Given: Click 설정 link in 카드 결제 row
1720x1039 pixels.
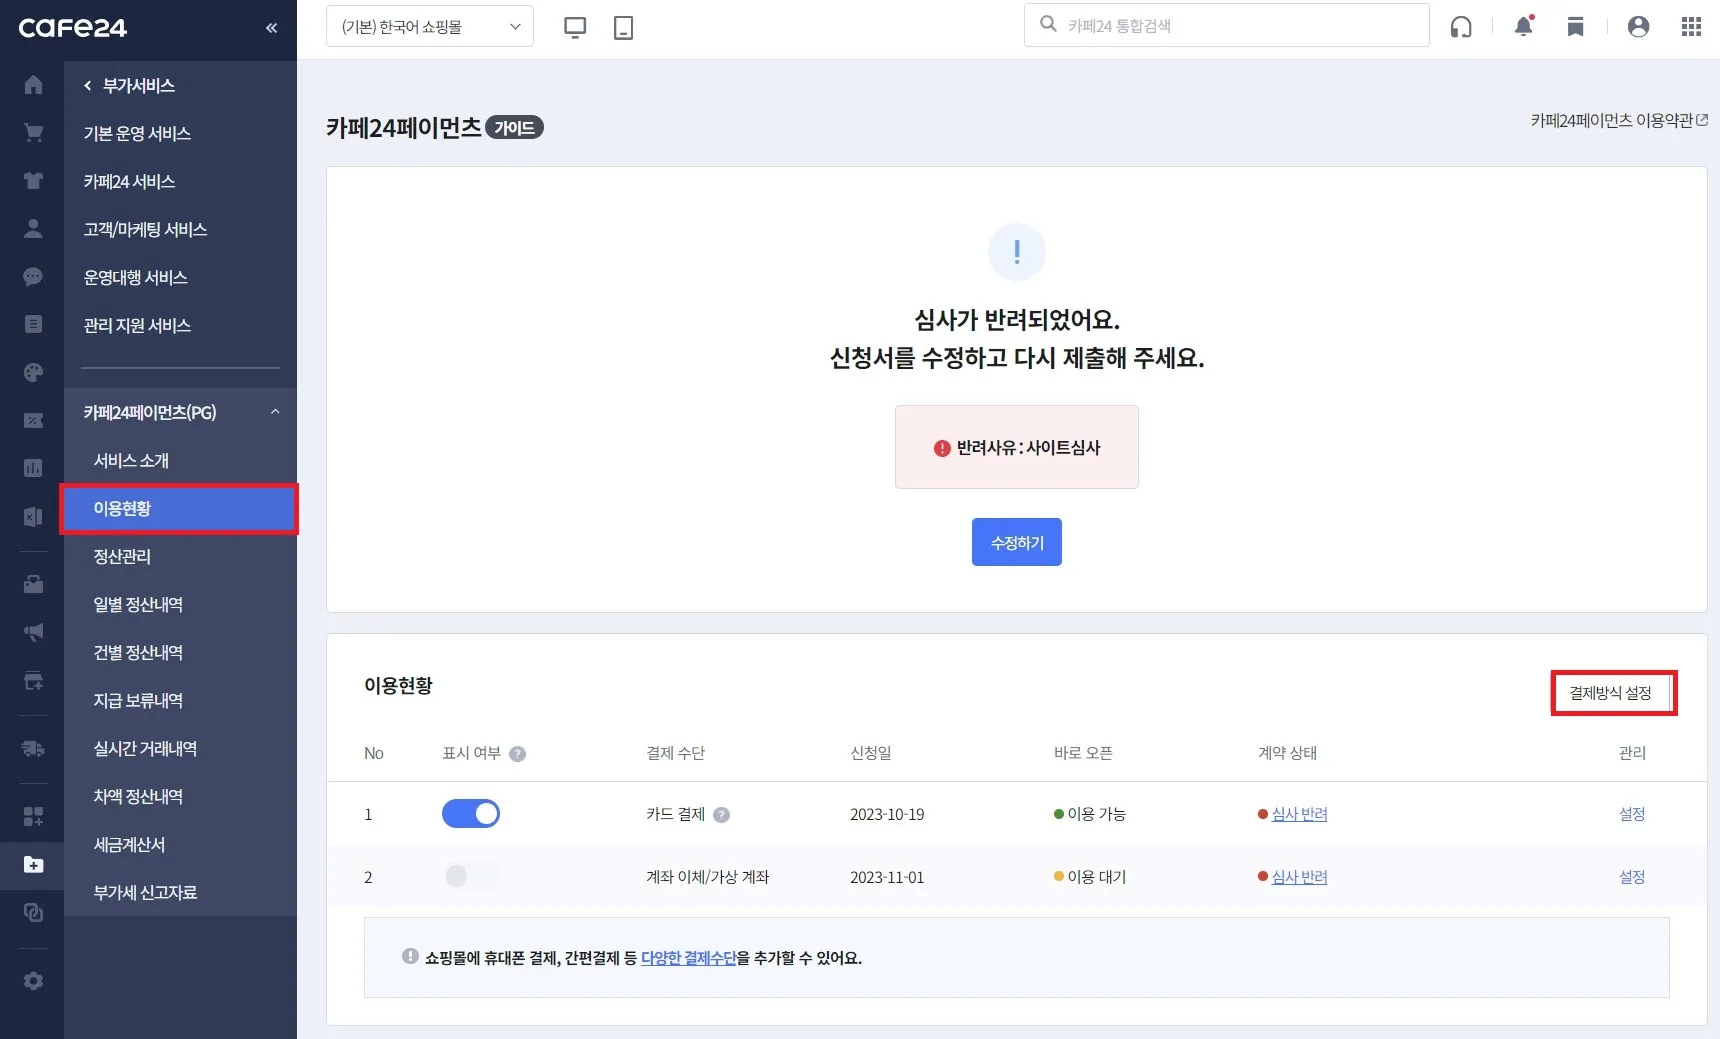Looking at the screenshot, I should point(1632,814).
